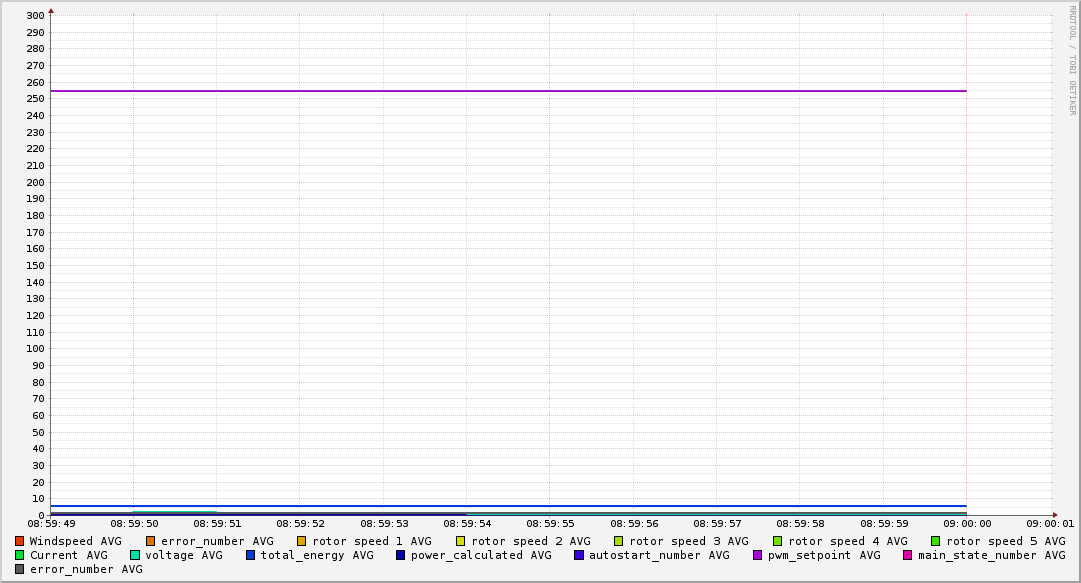Click the blue total_energy AVG legend swatch
Screen dimensions: 1081x583
coord(251,555)
